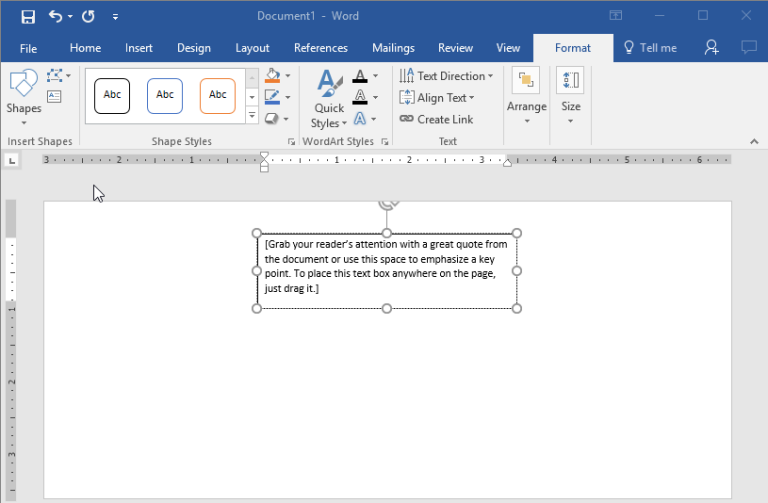Viewport: 768px width, 503px height.
Task: Click the Shape Fill paint bucket icon
Action: pyautogui.click(x=272, y=76)
